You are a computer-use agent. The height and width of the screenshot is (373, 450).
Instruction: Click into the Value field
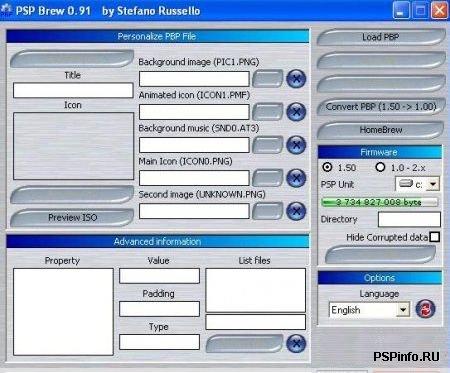point(159,276)
